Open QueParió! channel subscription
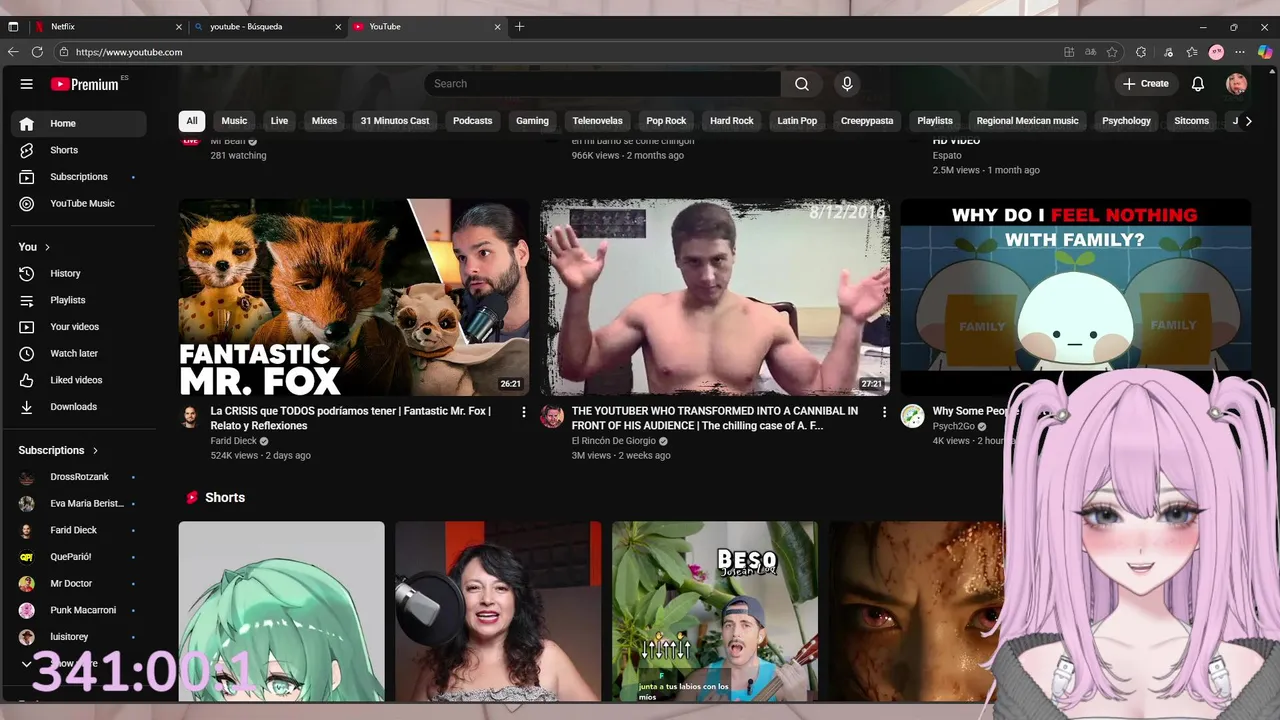This screenshot has width=1280, height=720. pyautogui.click(x=79, y=557)
